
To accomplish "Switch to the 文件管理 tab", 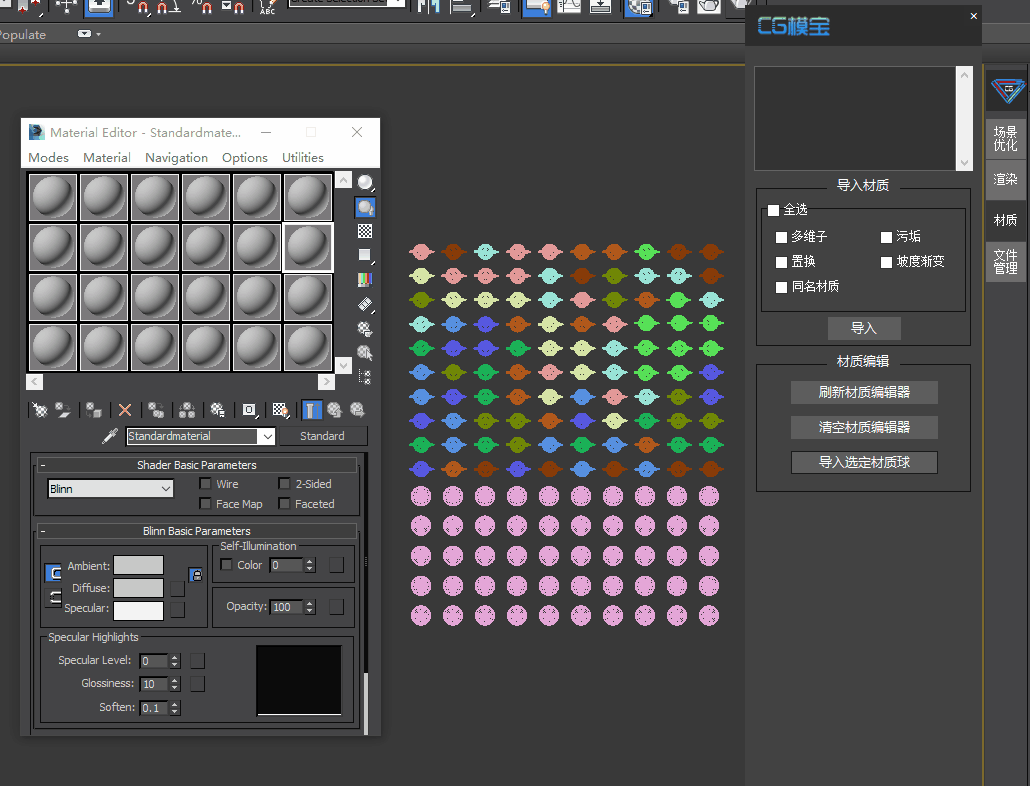I will 1006,263.
